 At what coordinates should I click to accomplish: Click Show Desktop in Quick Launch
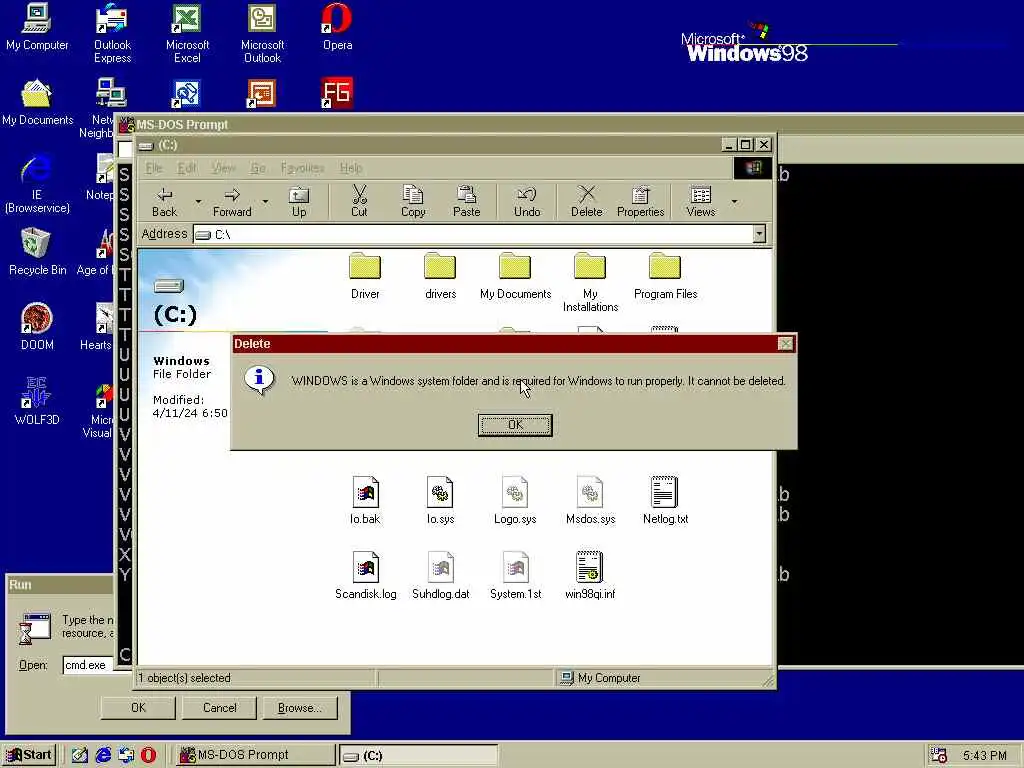[x=80, y=755]
